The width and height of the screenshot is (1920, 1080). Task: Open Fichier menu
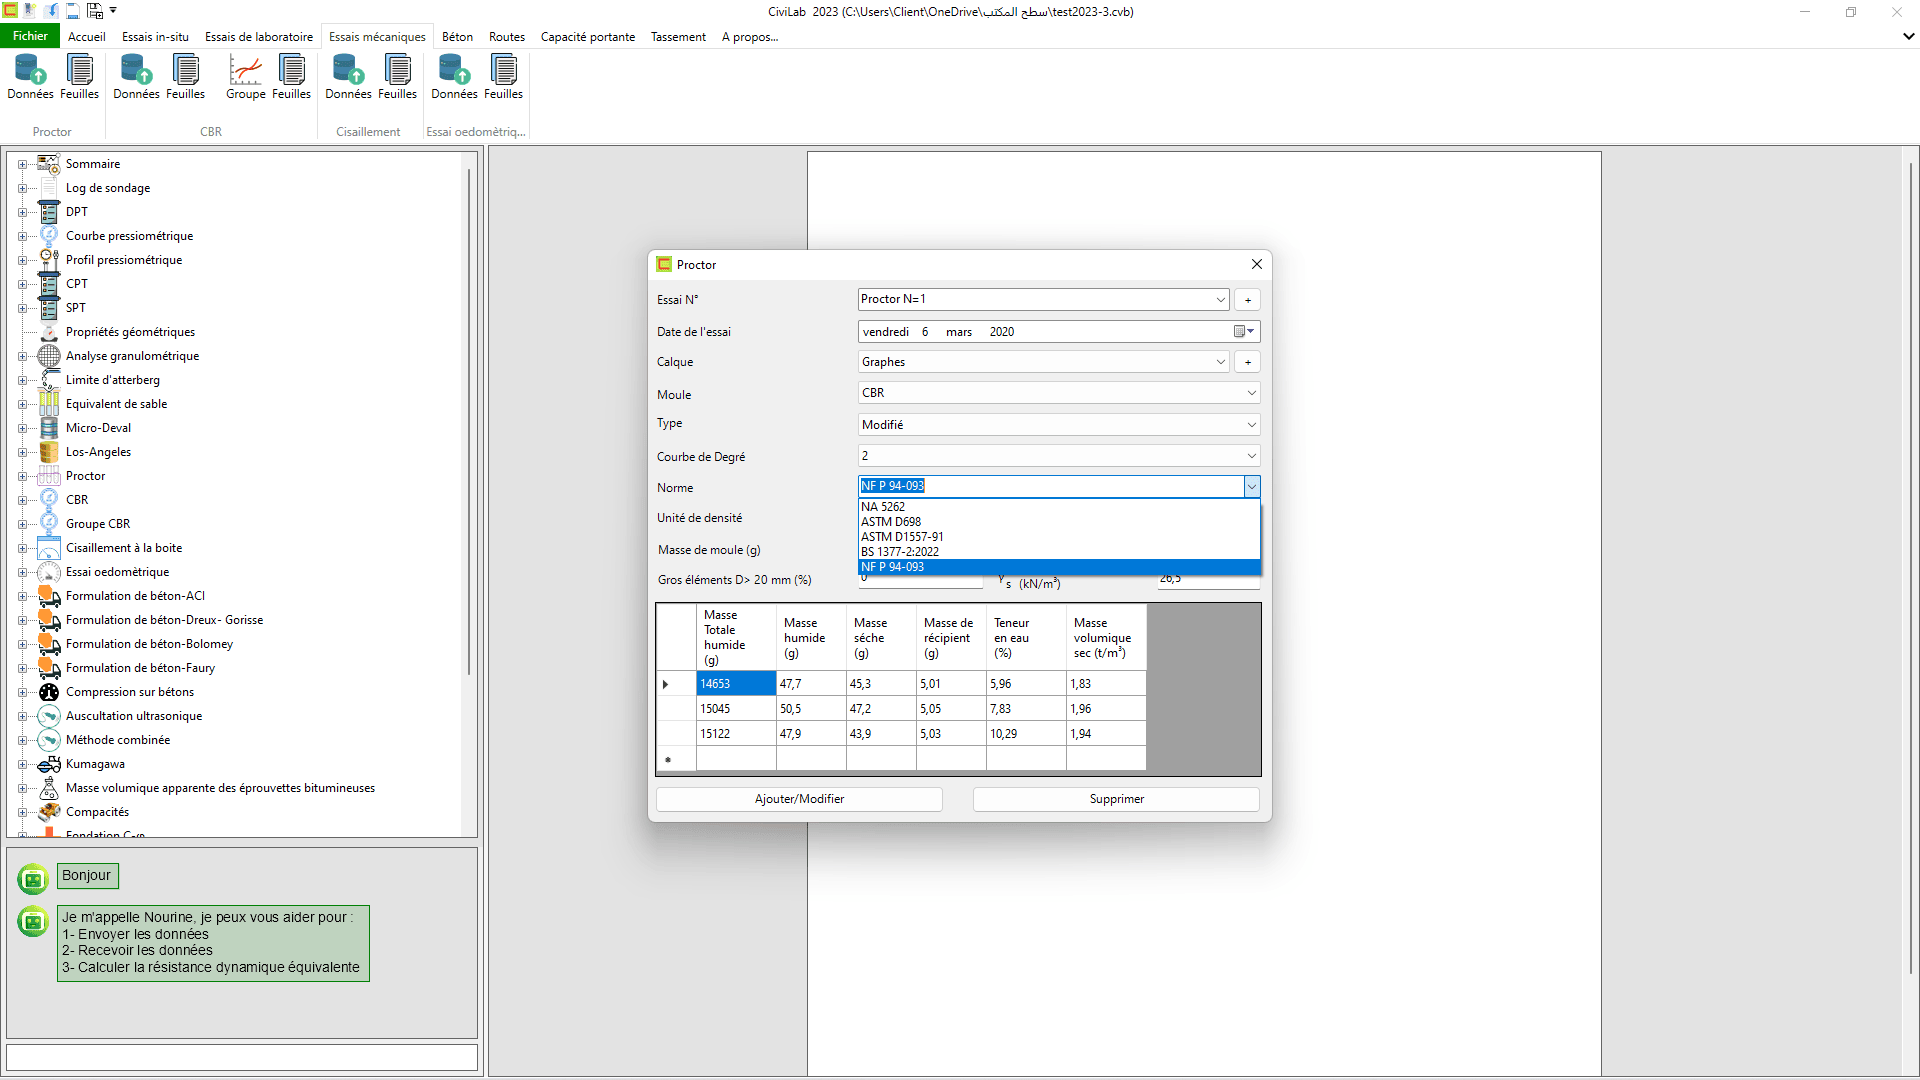(x=30, y=36)
